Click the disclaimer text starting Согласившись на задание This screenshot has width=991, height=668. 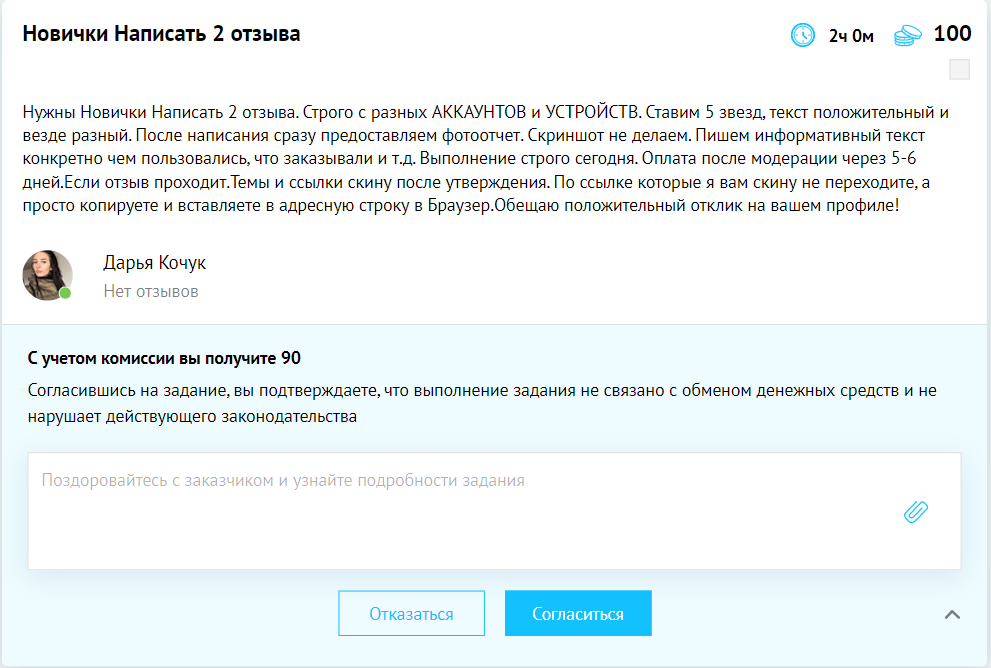click(482, 403)
